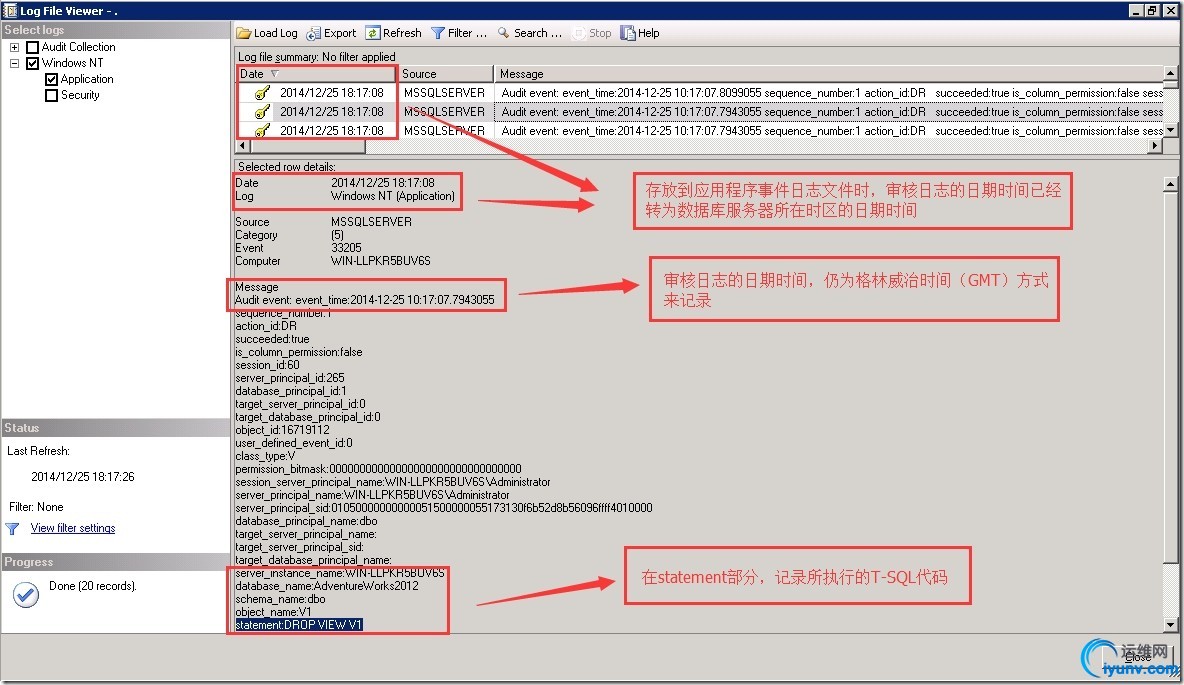Click the Filter funnel icon in toolbar
This screenshot has width=1184, height=685.
(437, 33)
